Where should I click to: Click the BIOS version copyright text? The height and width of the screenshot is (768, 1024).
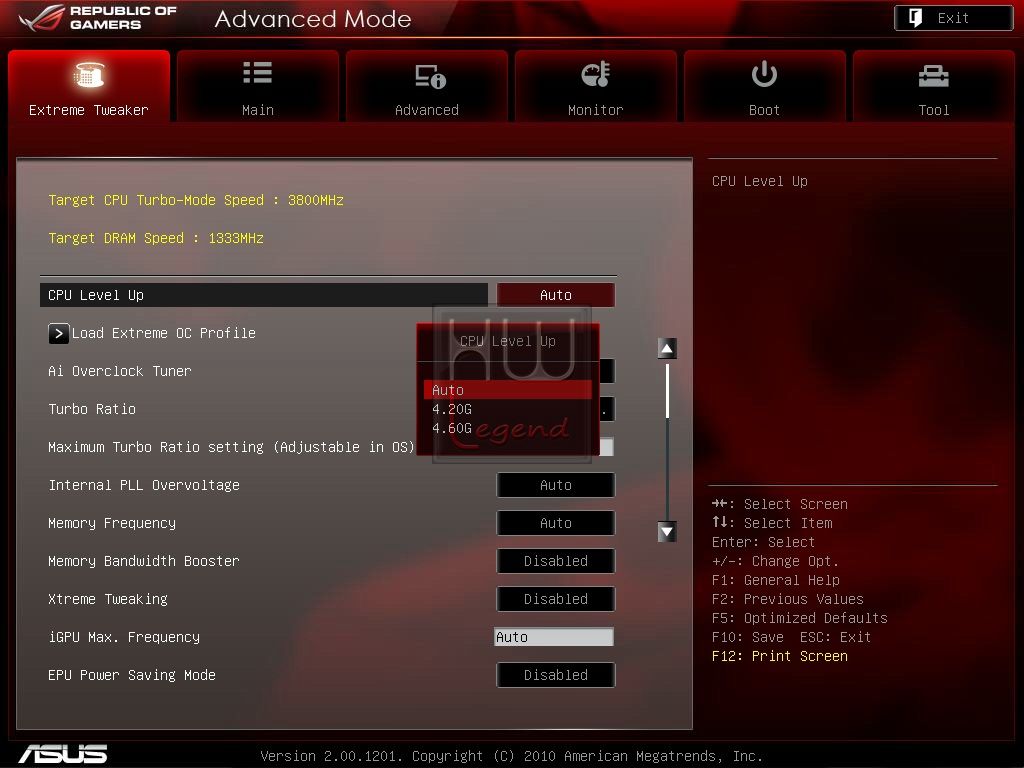(x=511, y=756)
